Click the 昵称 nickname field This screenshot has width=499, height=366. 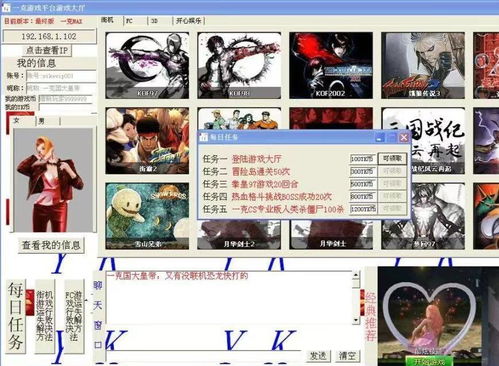[61, 88]
